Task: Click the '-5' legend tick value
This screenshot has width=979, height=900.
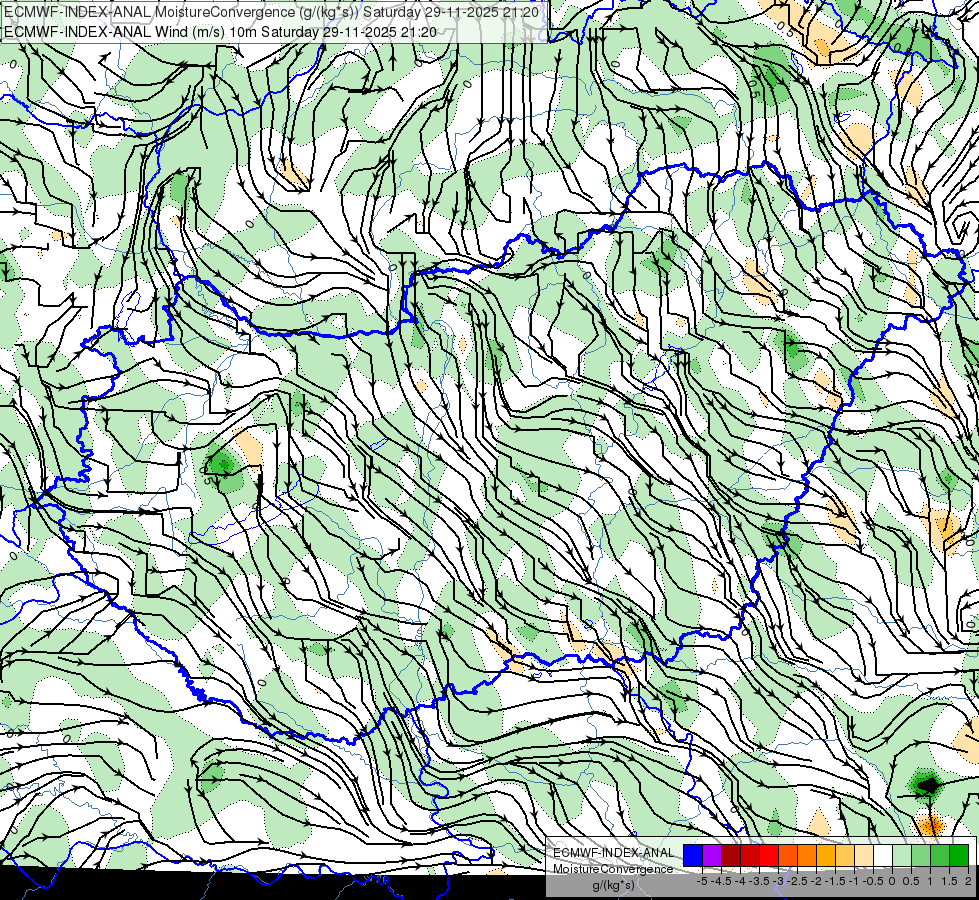Action: pyautogui.click(x=702, y=881)
